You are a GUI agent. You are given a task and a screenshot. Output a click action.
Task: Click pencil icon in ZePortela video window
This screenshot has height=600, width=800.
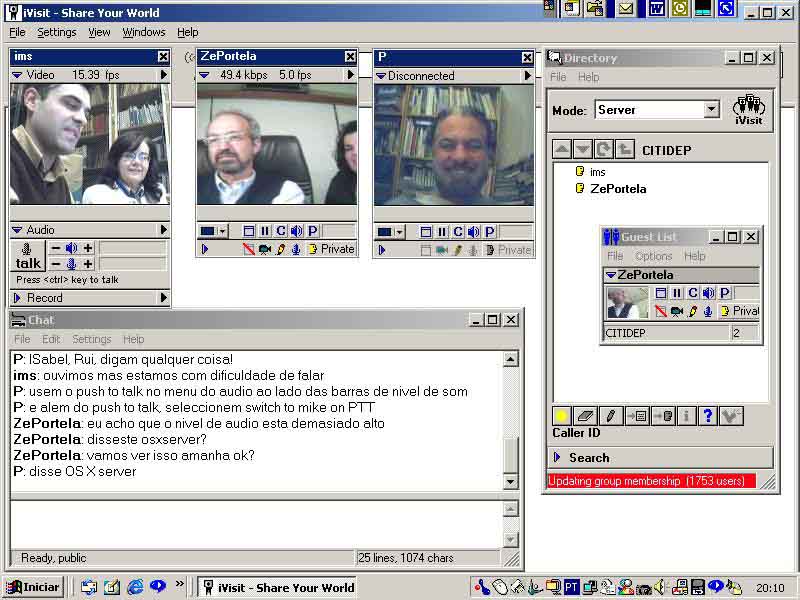click(x=281, y=249)
